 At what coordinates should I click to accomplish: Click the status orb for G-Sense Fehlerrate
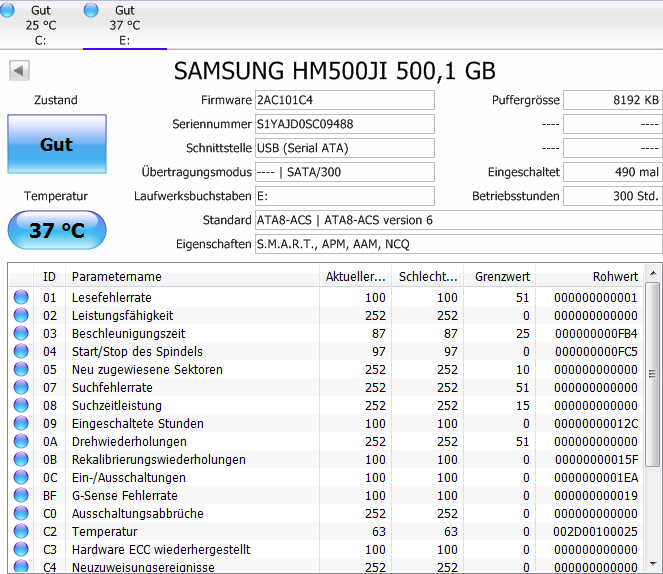pos(21,495)
